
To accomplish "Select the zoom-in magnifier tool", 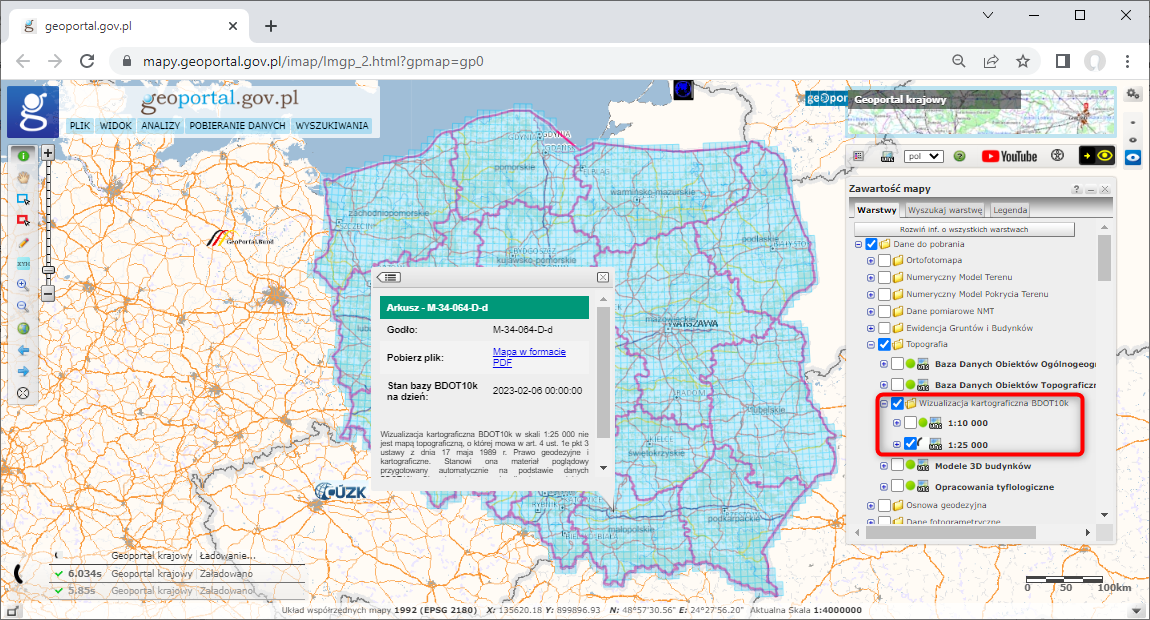I will pos(22,286).
